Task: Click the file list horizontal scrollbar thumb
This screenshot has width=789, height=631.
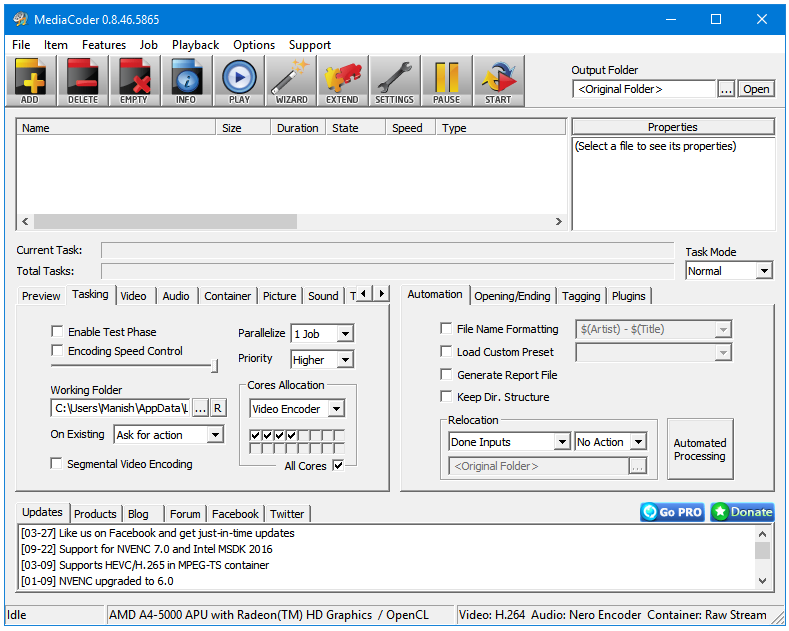Action: point(165,221)
